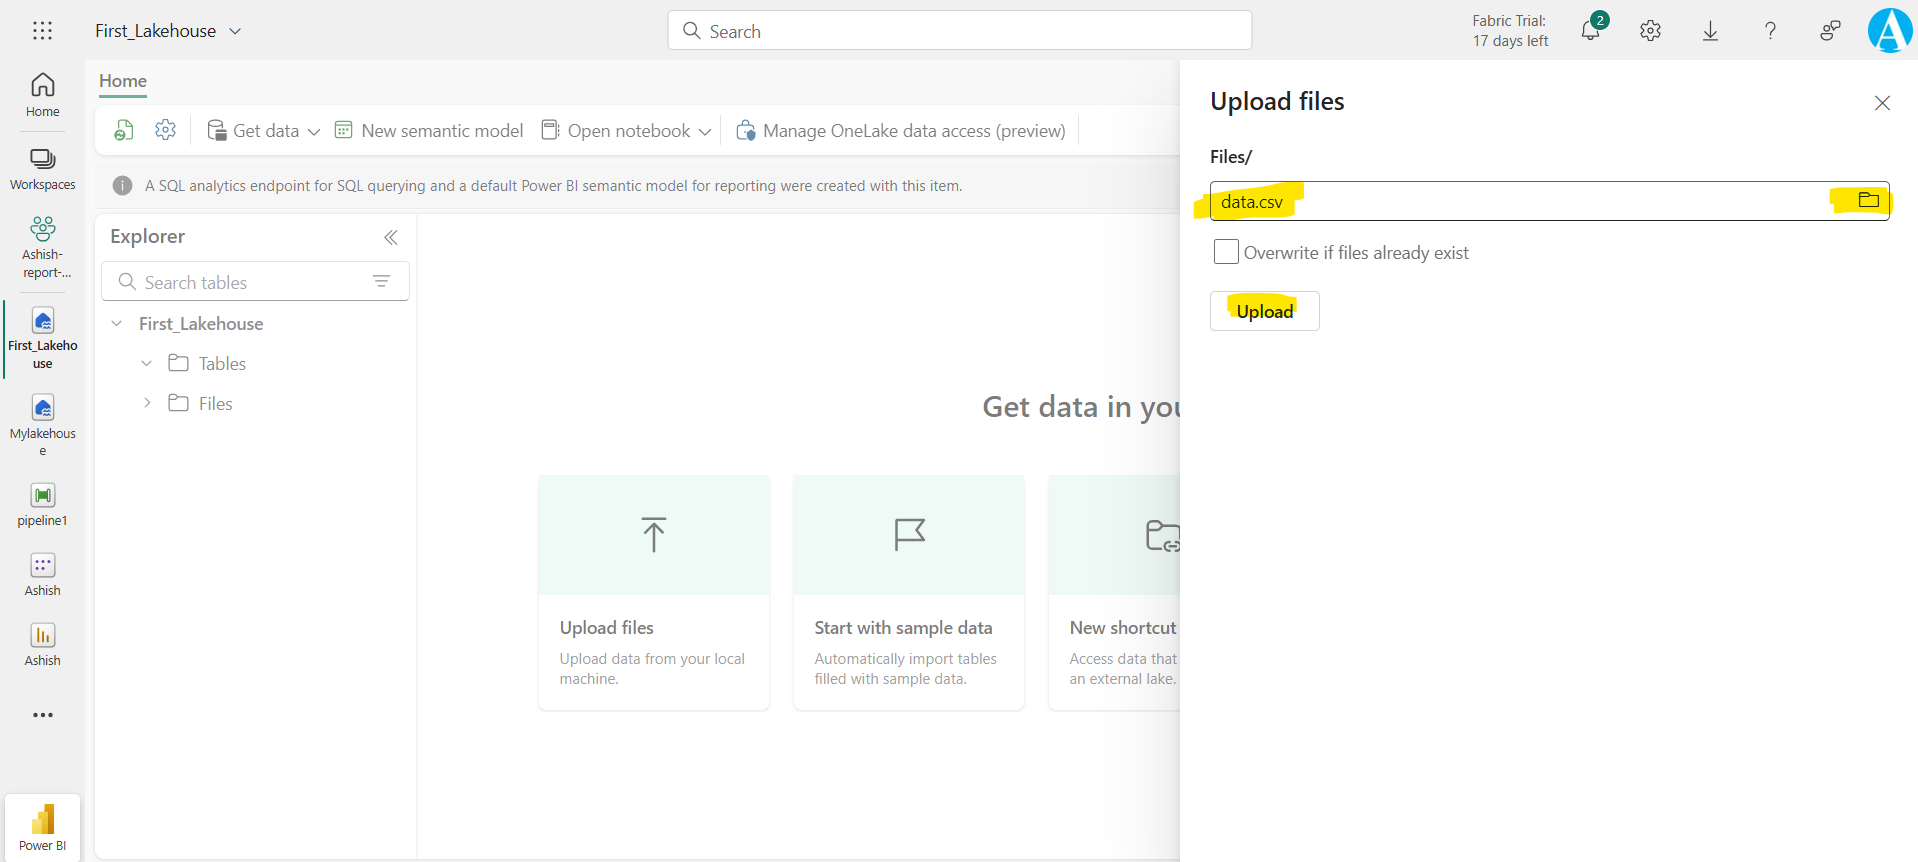Collapse the Tables folder node
Screen dimensions: 1918x862
[147, 363]
